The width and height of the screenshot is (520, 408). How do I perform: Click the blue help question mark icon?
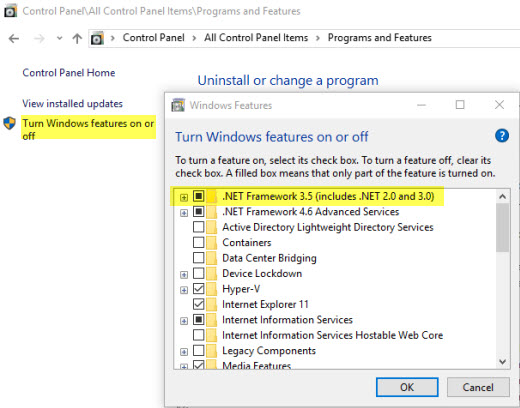pyautogui.click(x=502, y=136)
